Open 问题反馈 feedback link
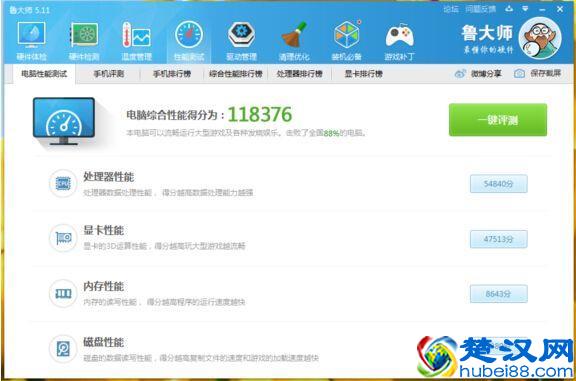The height and width of the screenshot is (381, 576). 480,9
